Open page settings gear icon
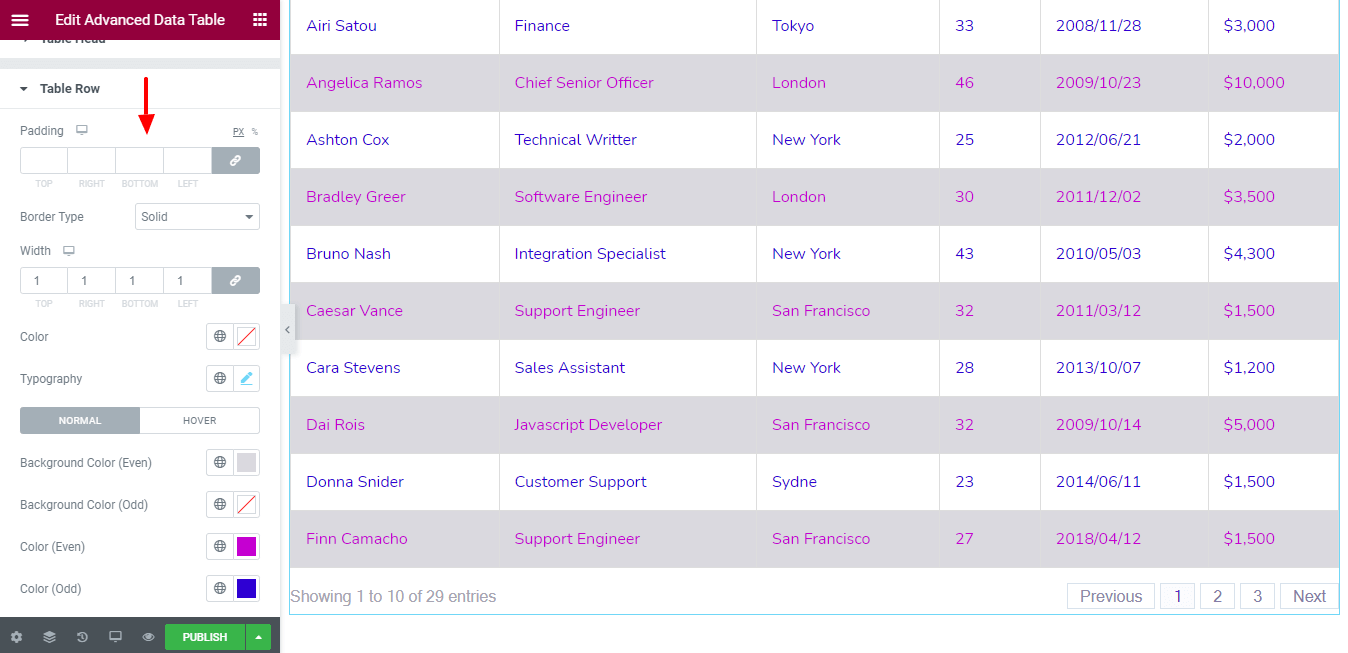Image resolution: width=1348 pixels, height=653 pixels. (x=16, y=637)
